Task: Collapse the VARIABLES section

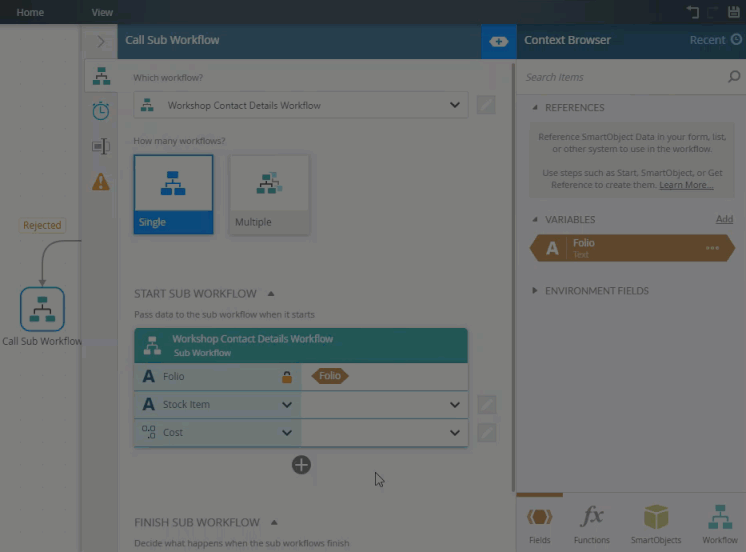Action: pos(535,219)
